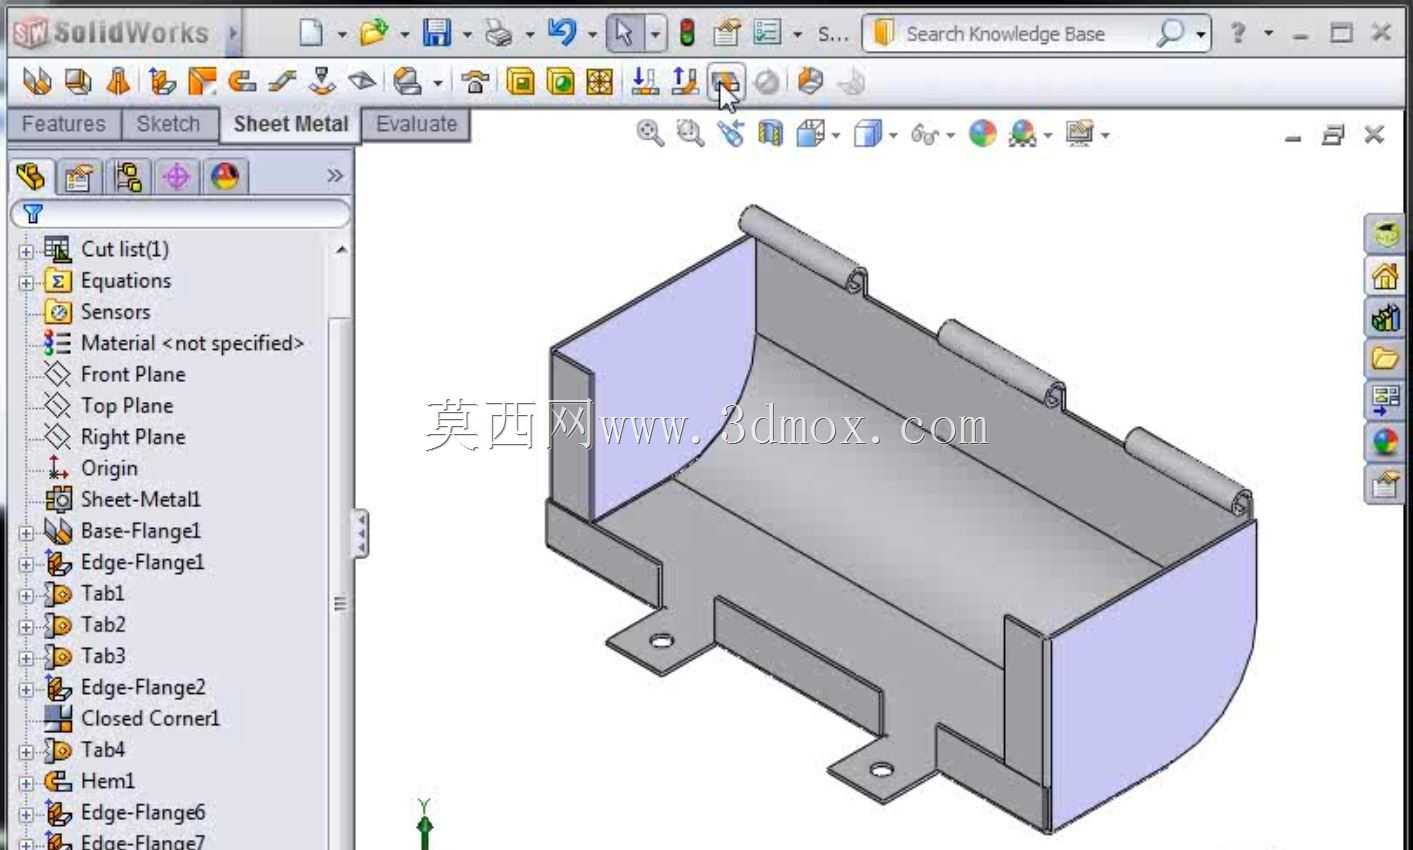Open the DimXpertManager panel tab
The image size is (1413, 850).
coord(176,177)
